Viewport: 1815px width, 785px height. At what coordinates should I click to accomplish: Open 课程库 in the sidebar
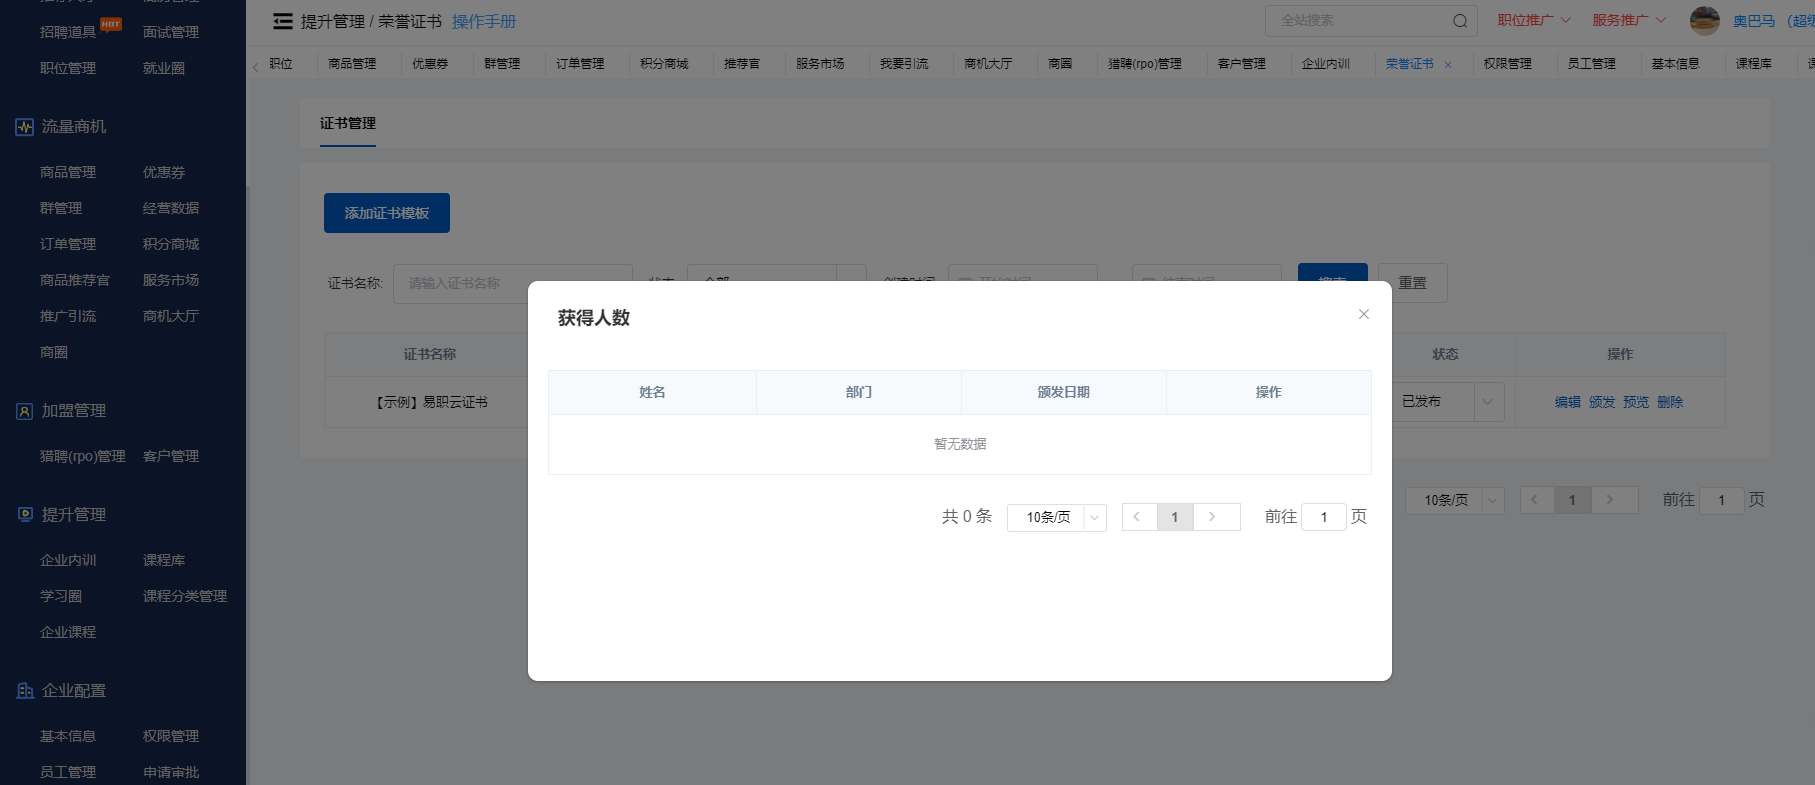click(x=164, y=560)
